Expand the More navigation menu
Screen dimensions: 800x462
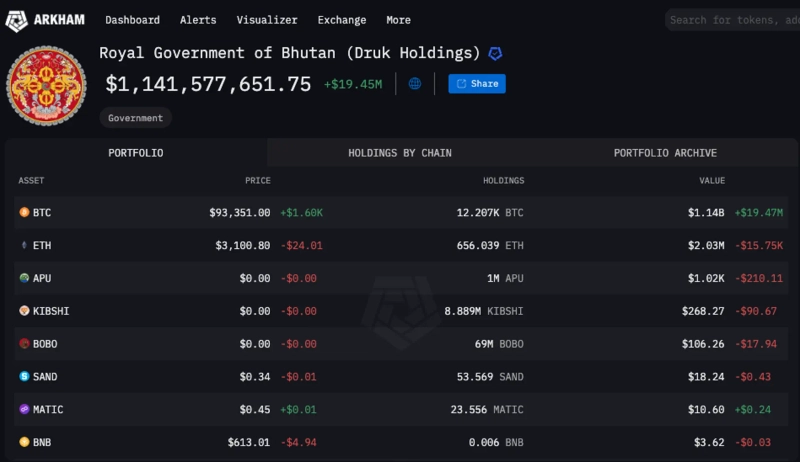point(398,20)
